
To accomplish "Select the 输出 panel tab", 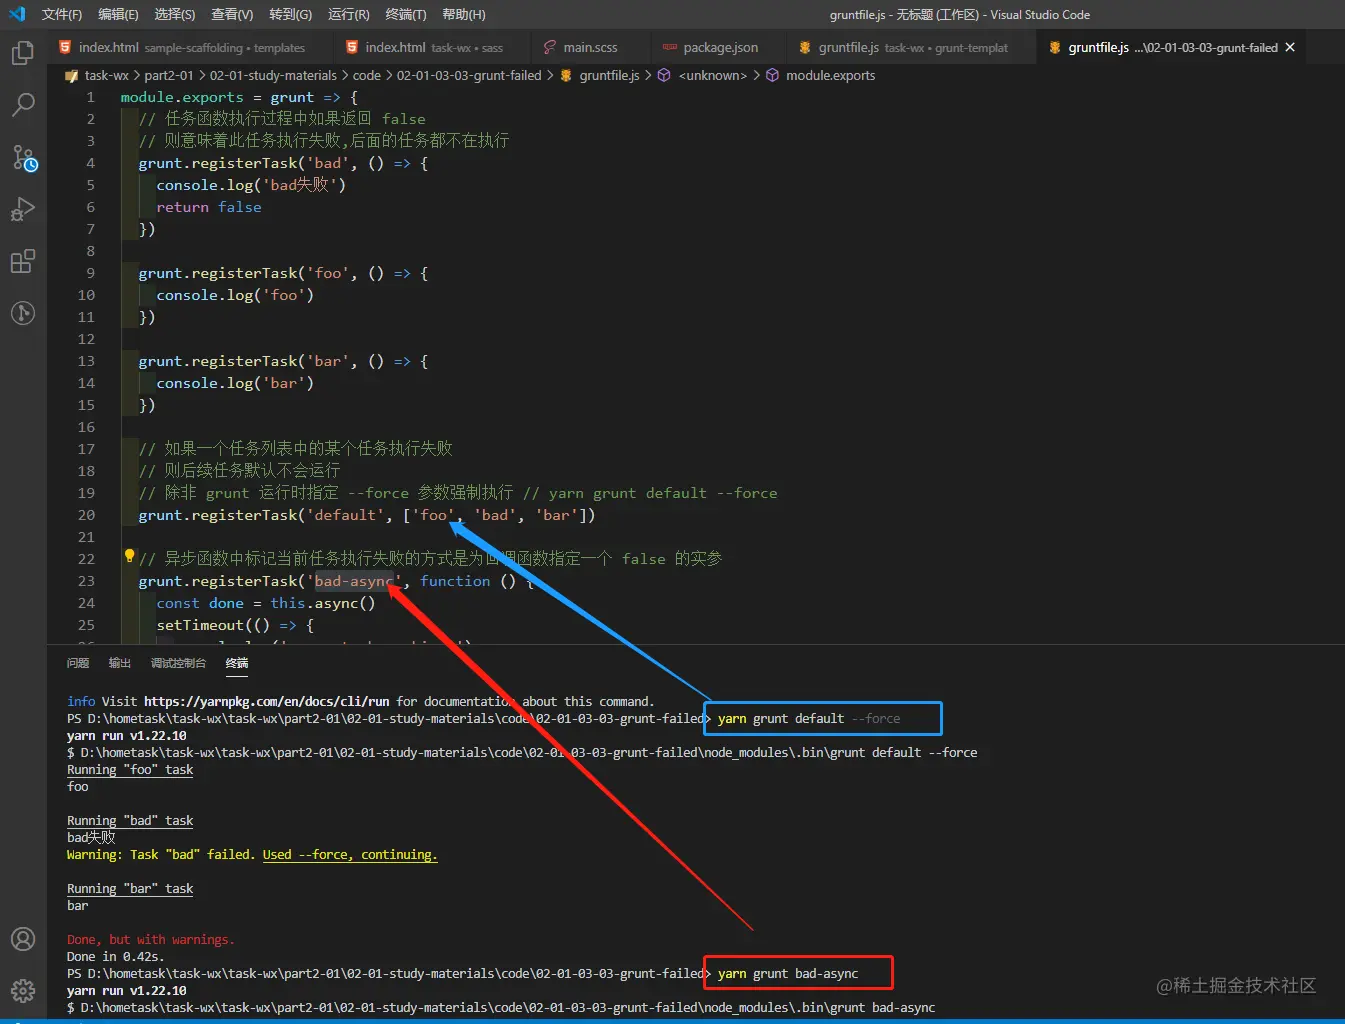I will coord(120,663).
